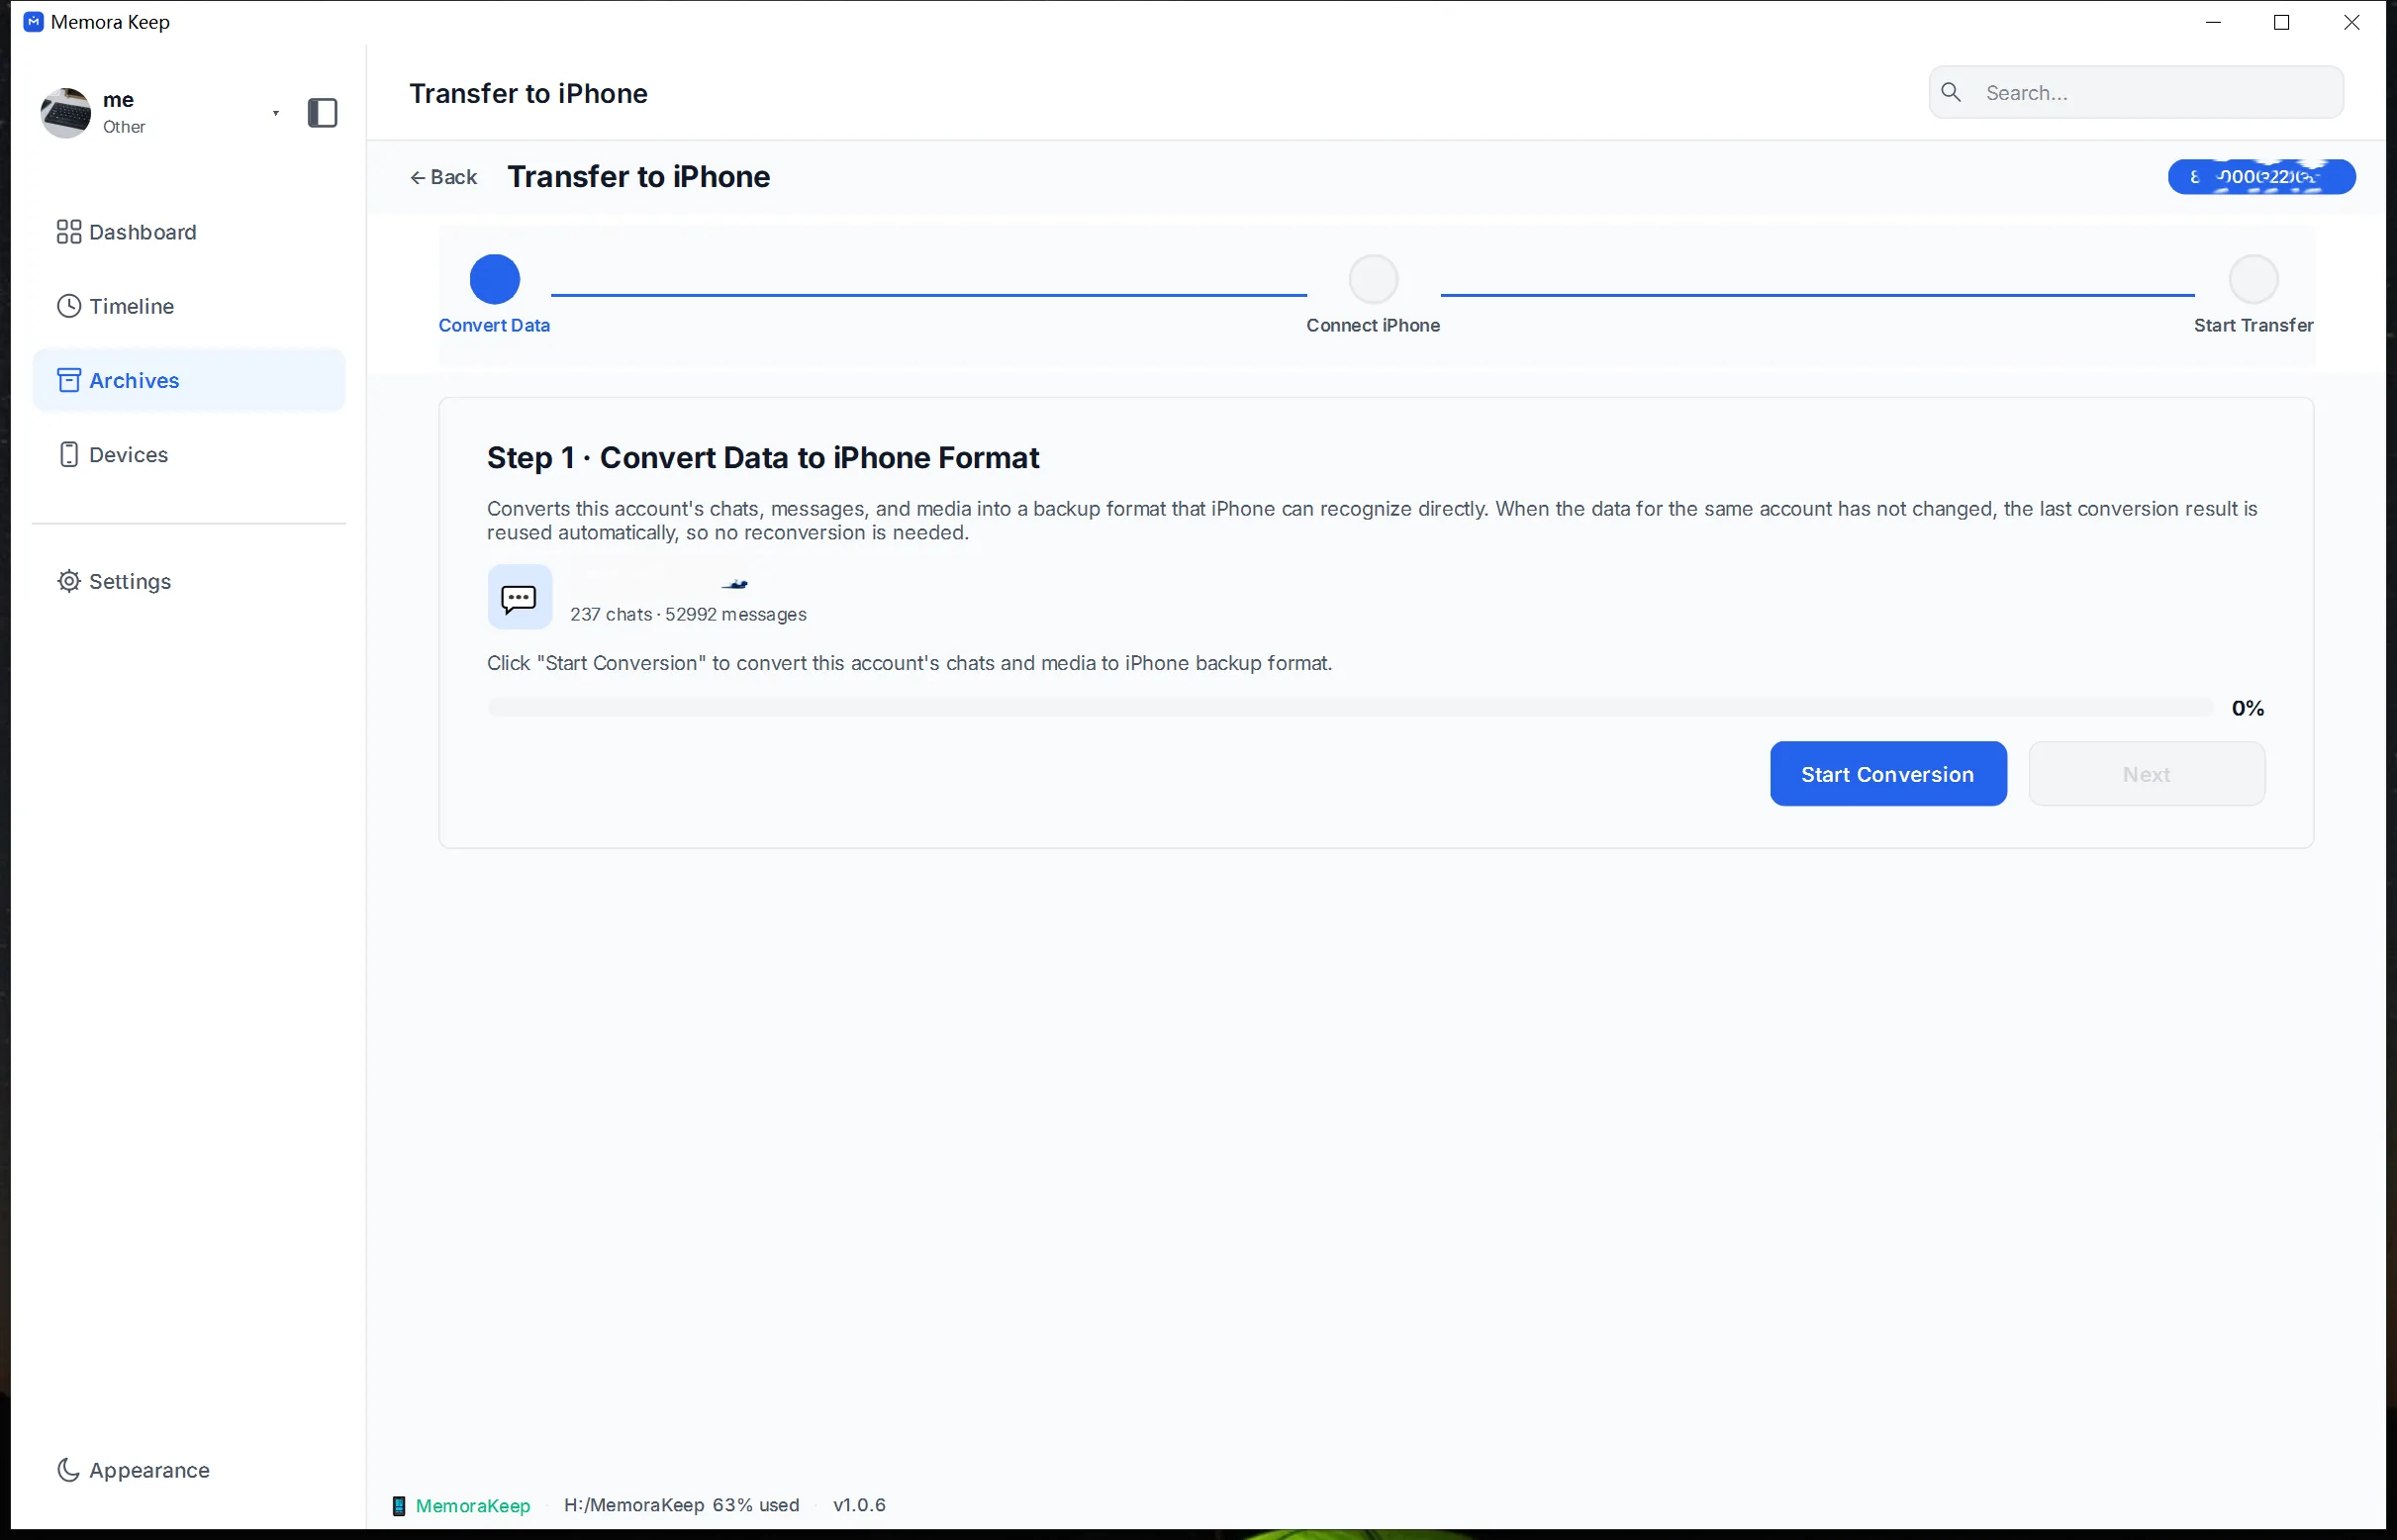
Task: Select Archives in the sidebar
Action: [x=189, y=380]
